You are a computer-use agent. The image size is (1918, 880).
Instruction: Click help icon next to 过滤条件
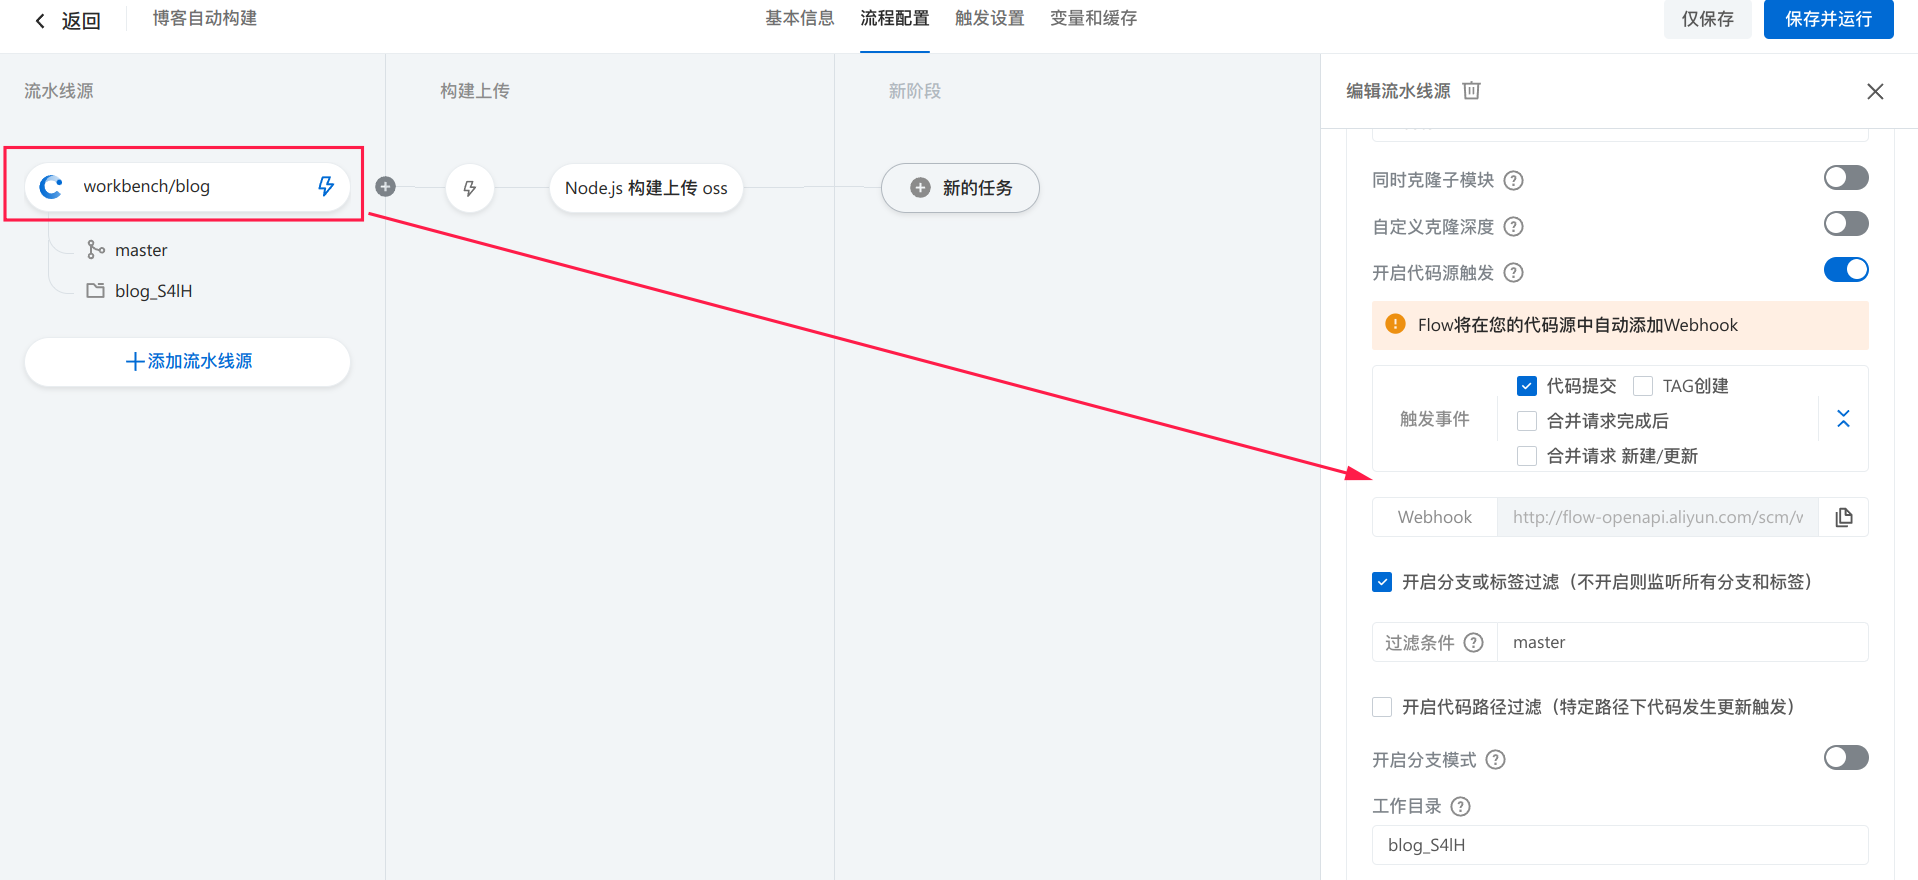pos(1473,643)
